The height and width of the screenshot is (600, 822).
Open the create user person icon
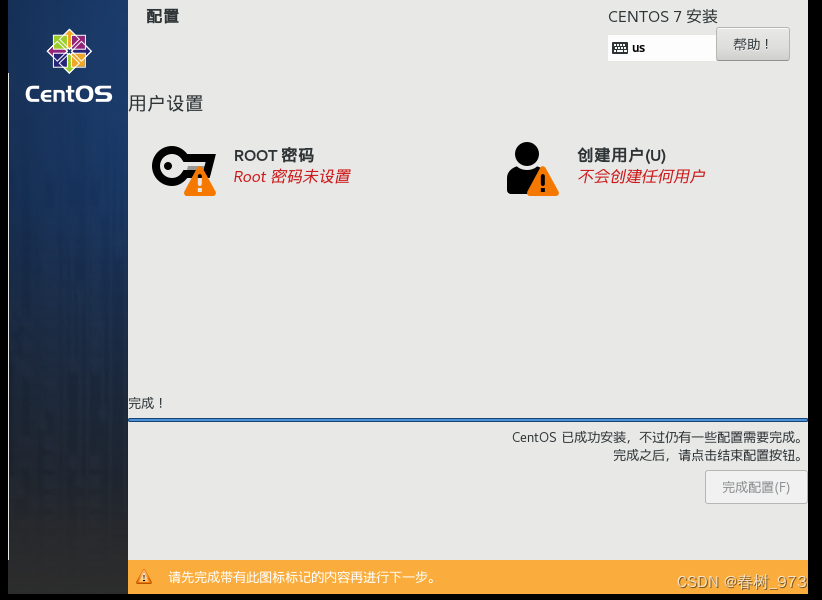coord(532,169)
